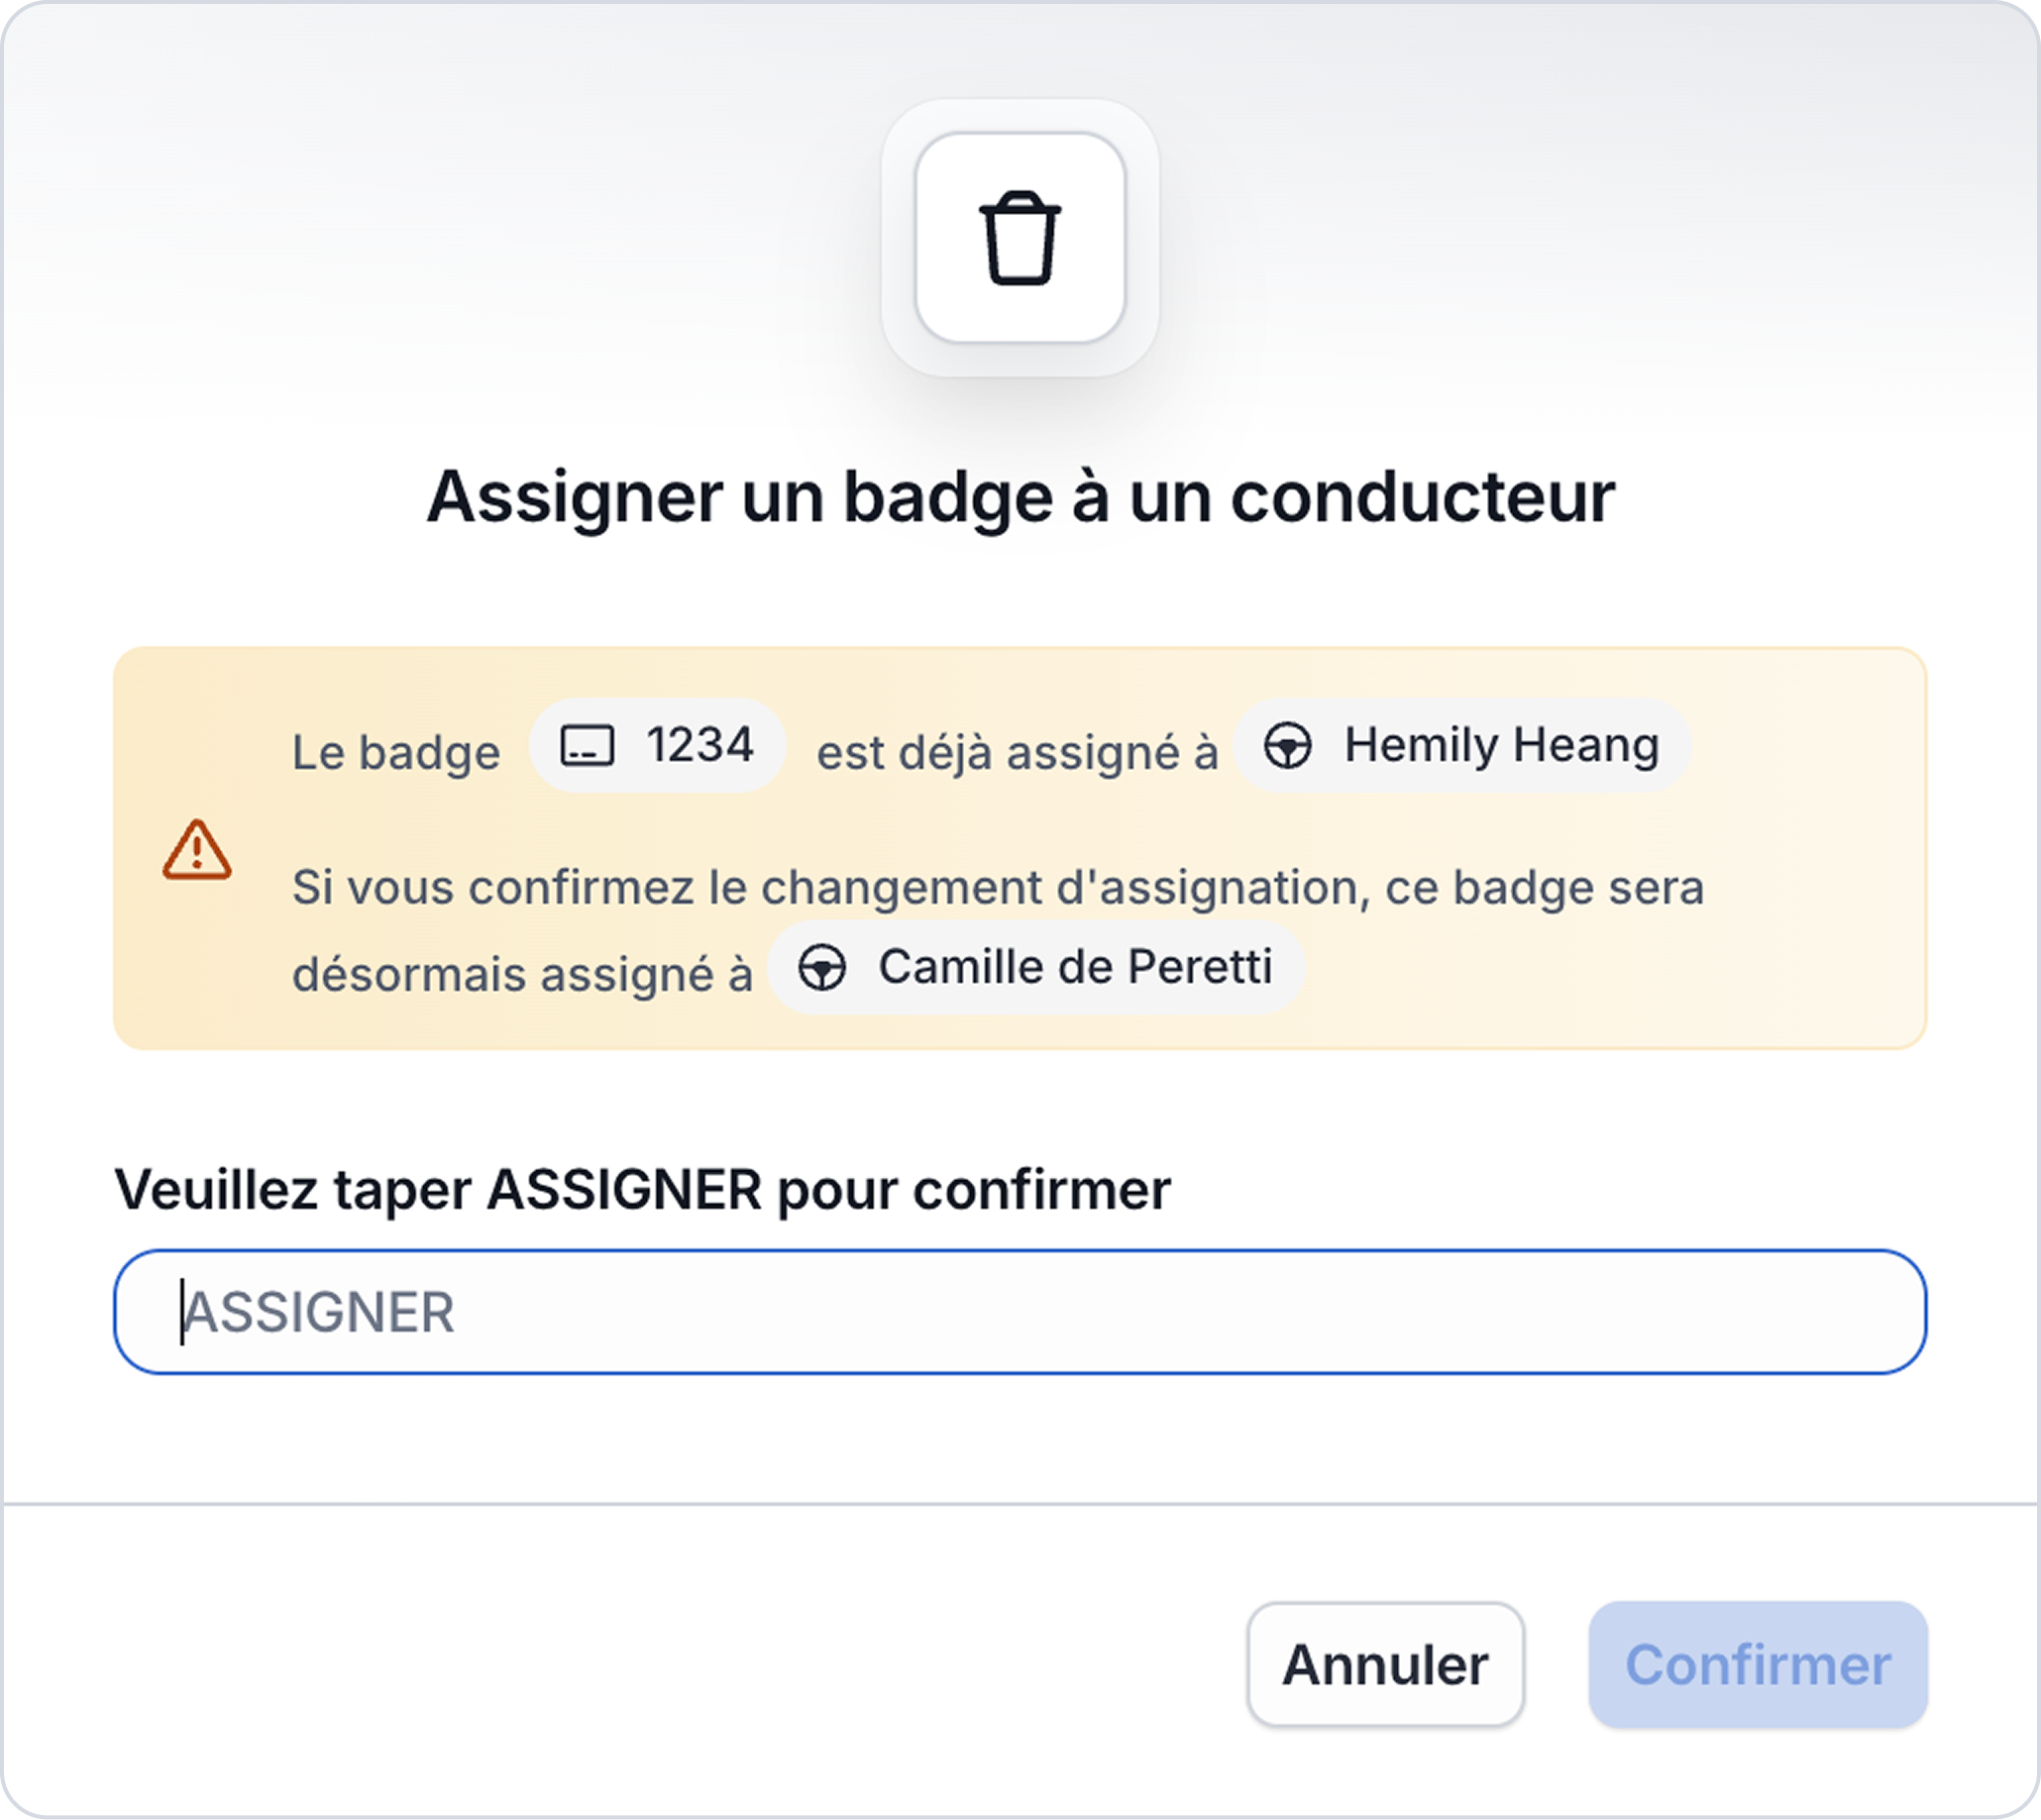The height and width of the screenshot is (1820, 2041).
Task: Click the 'désormais assigné à' text
Action: point(522,974)
